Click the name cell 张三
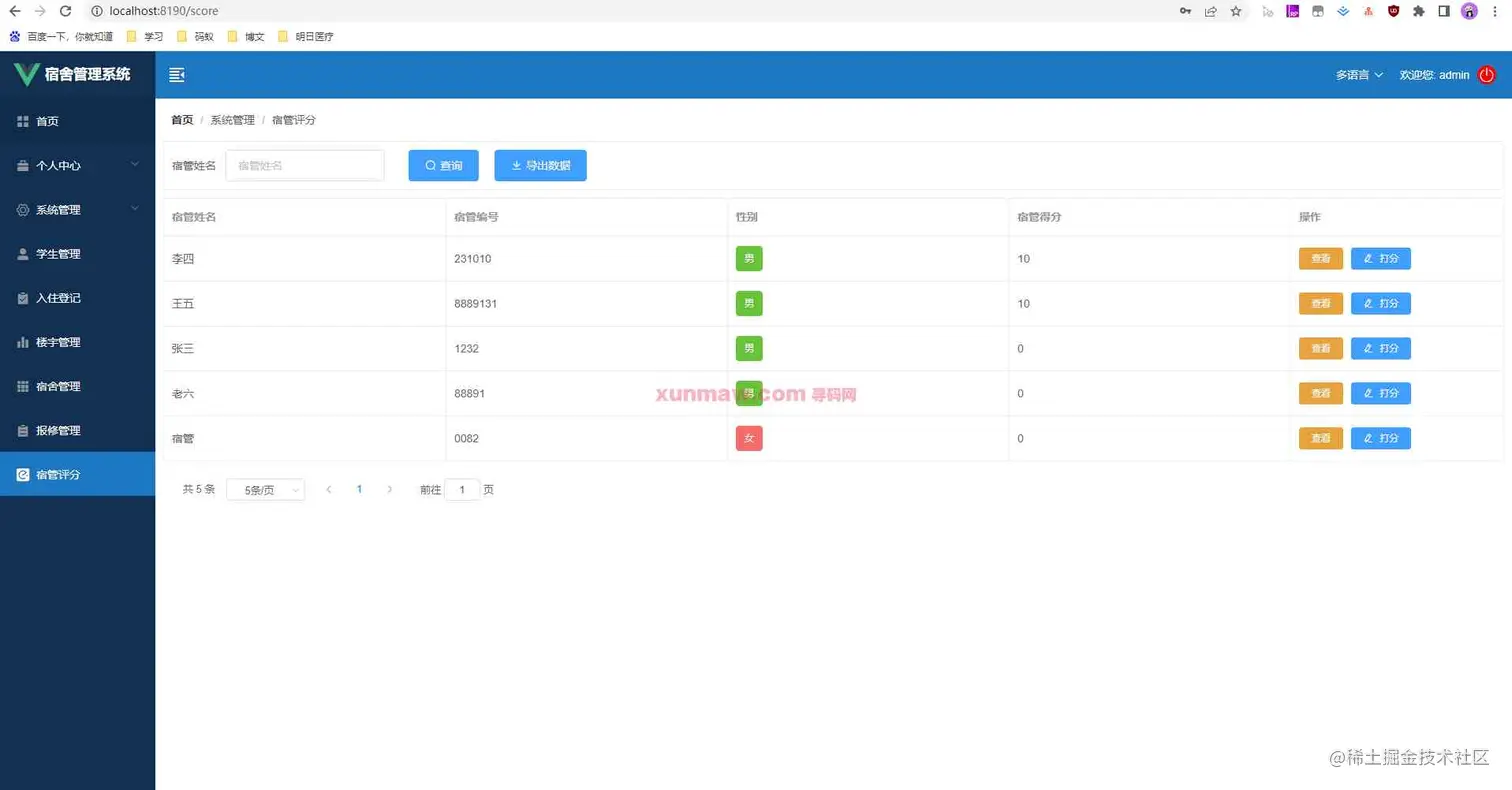The width and height of the screenshot is (1512, 790). click(x=183, y=348)
